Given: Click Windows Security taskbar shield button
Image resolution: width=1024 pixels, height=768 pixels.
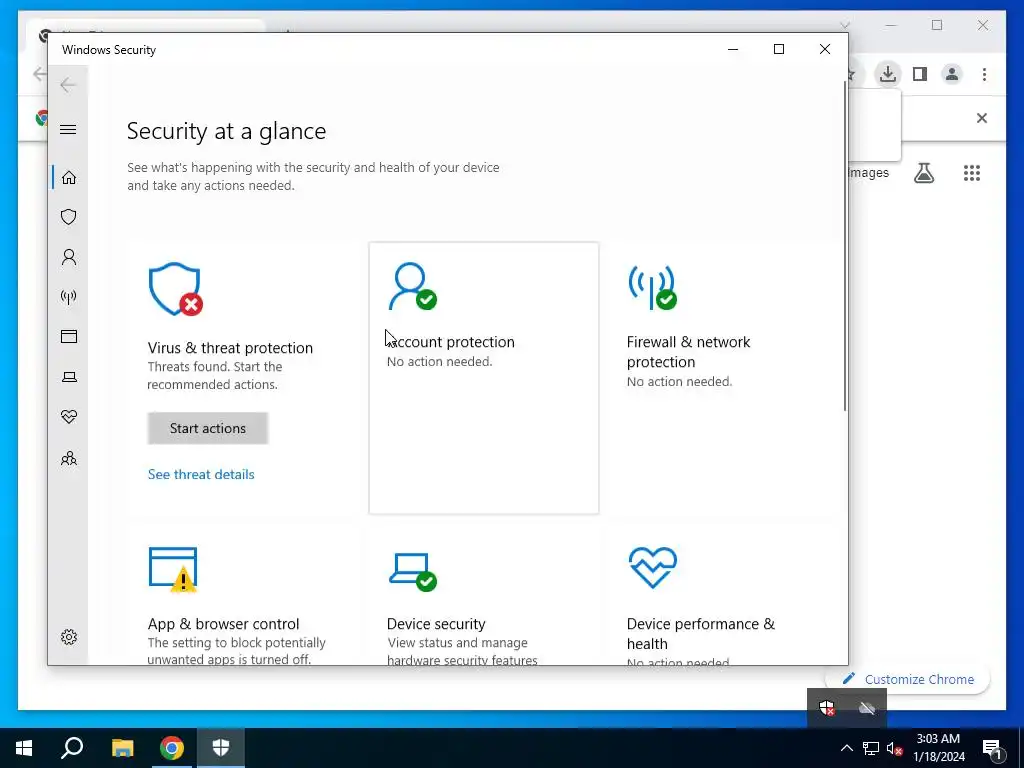Looking at the screenshot, I should point(221,748).
